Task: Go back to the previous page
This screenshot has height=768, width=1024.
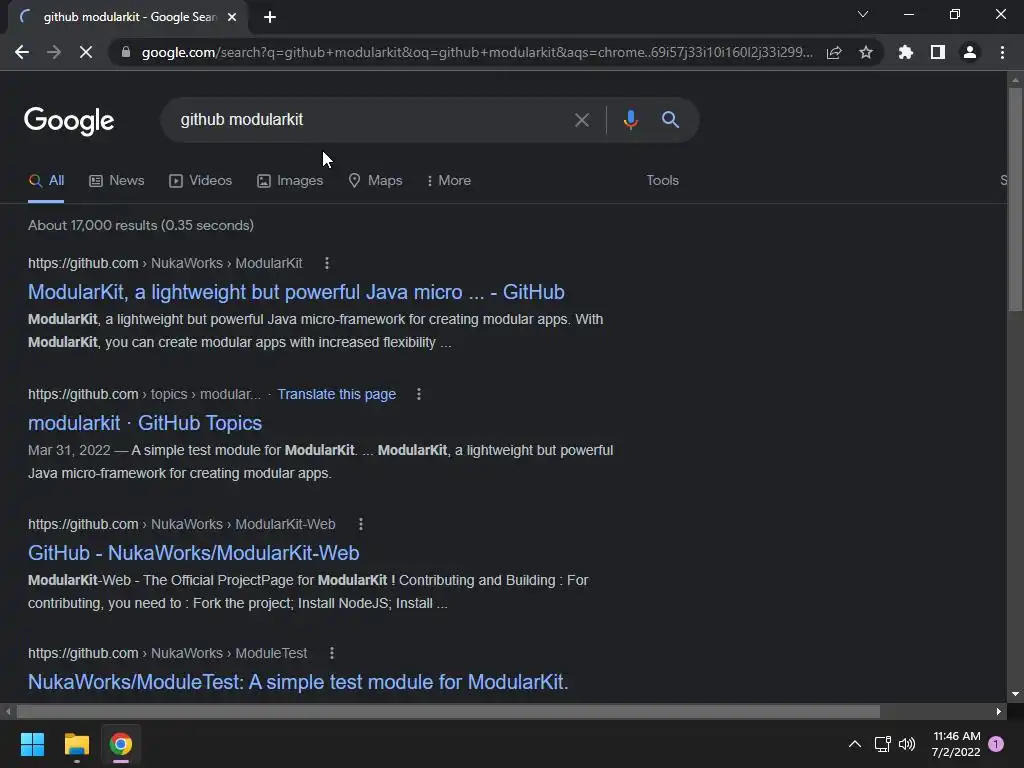Action: pyautogui.click(x=22, y=52)
